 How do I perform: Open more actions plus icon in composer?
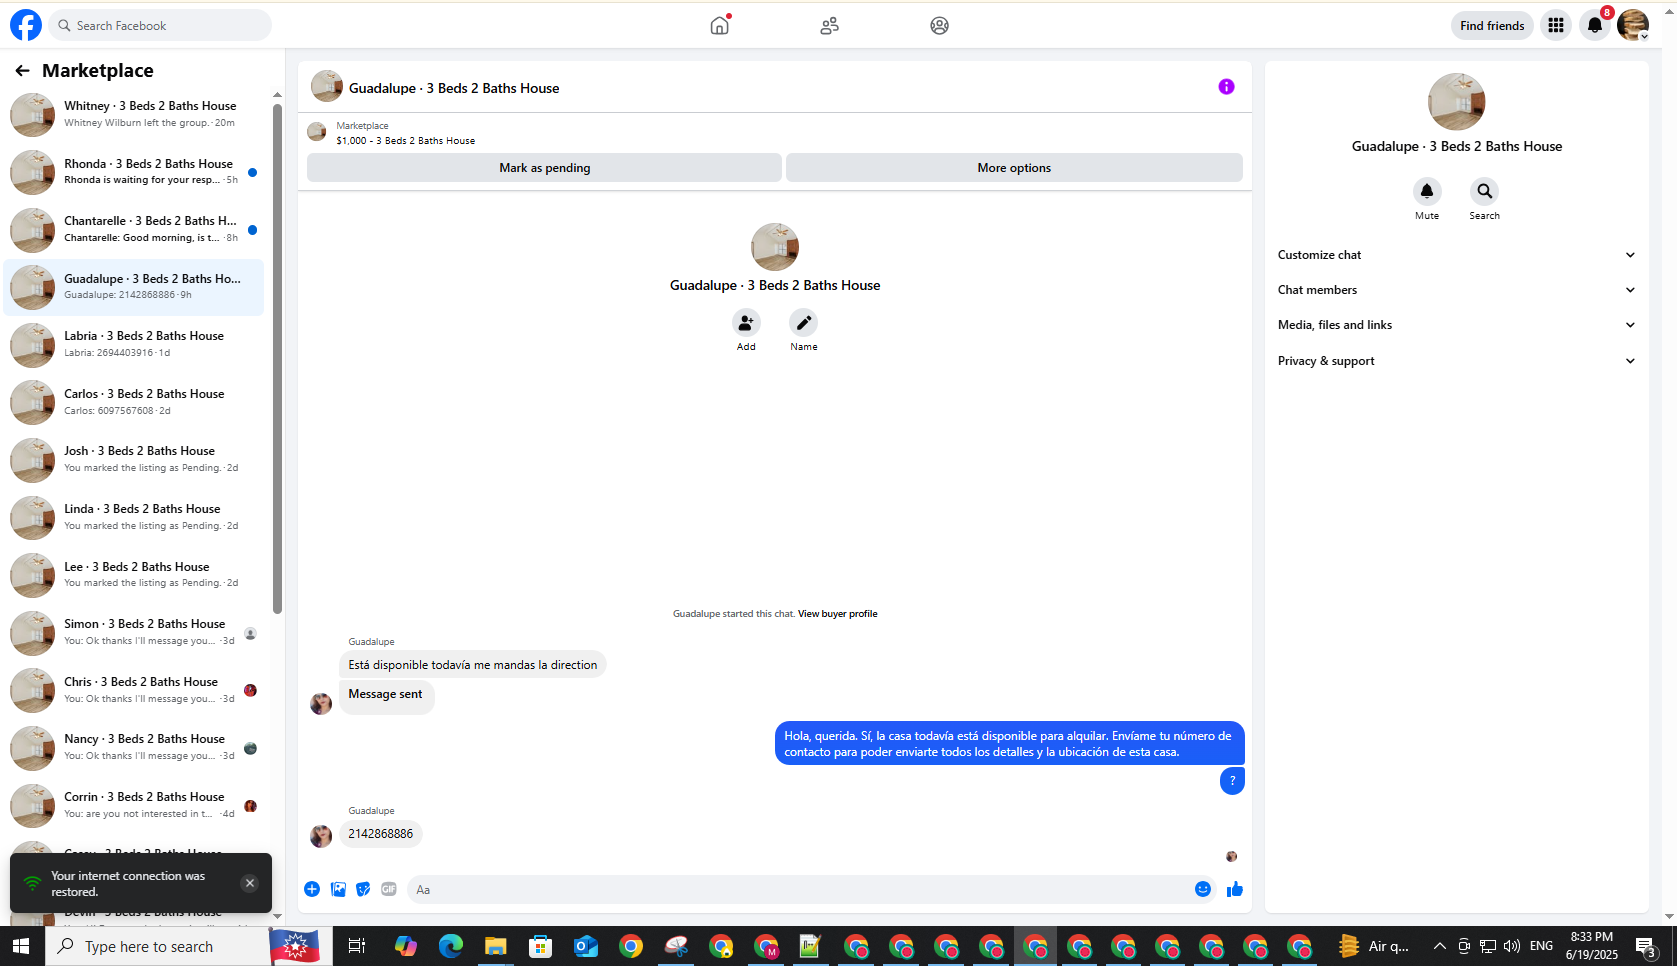coord(312,889)
